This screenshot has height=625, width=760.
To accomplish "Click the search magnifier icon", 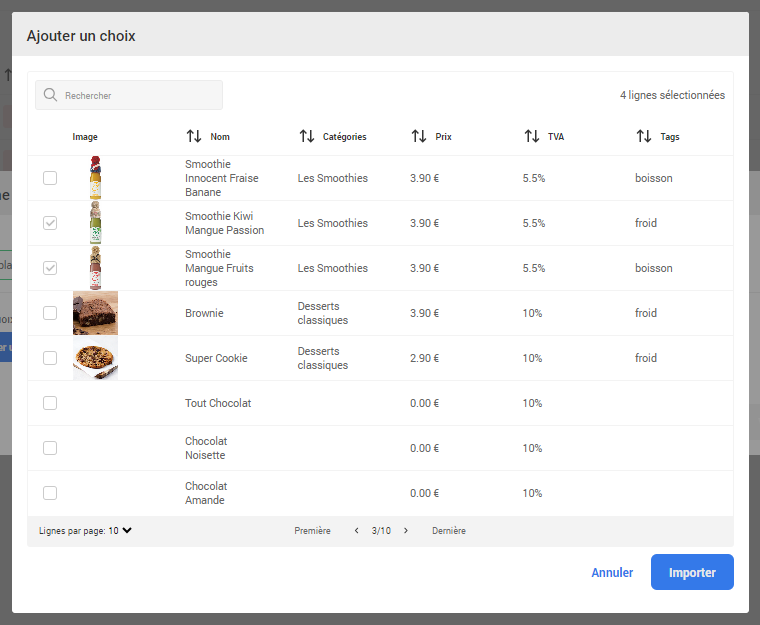I will click(x=50, y=95).
